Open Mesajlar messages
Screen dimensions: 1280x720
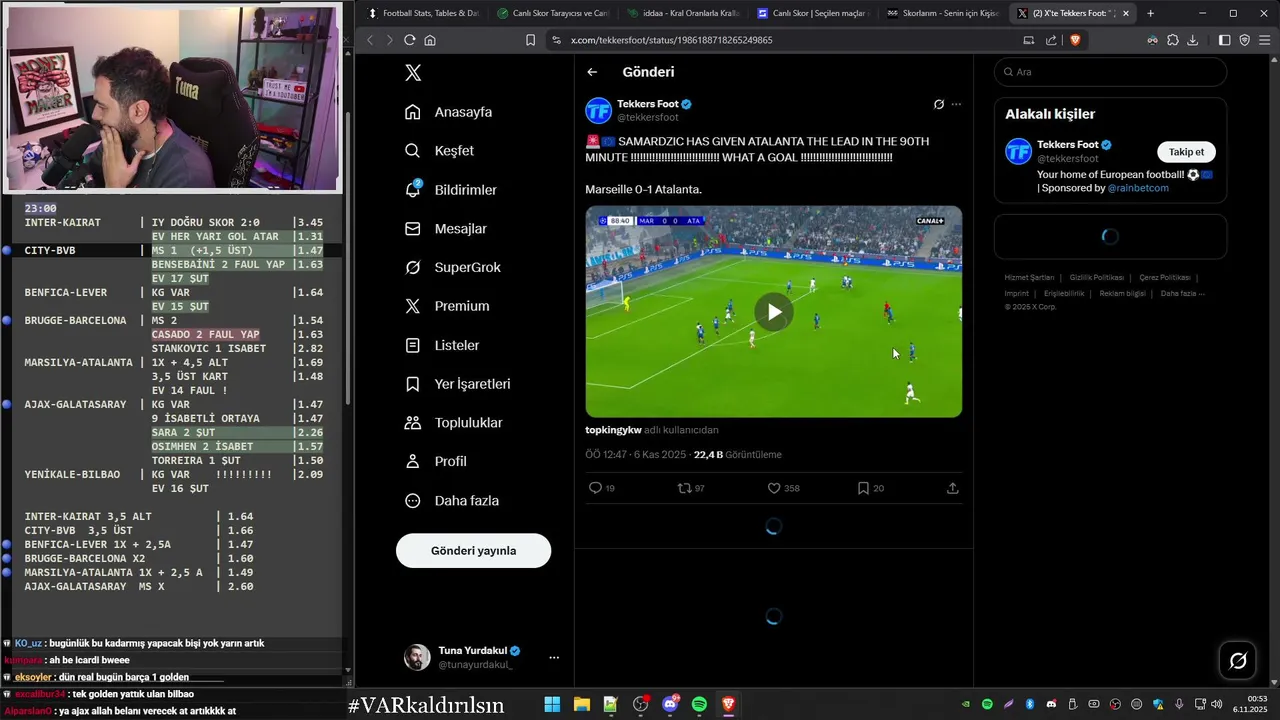point(446,229)
